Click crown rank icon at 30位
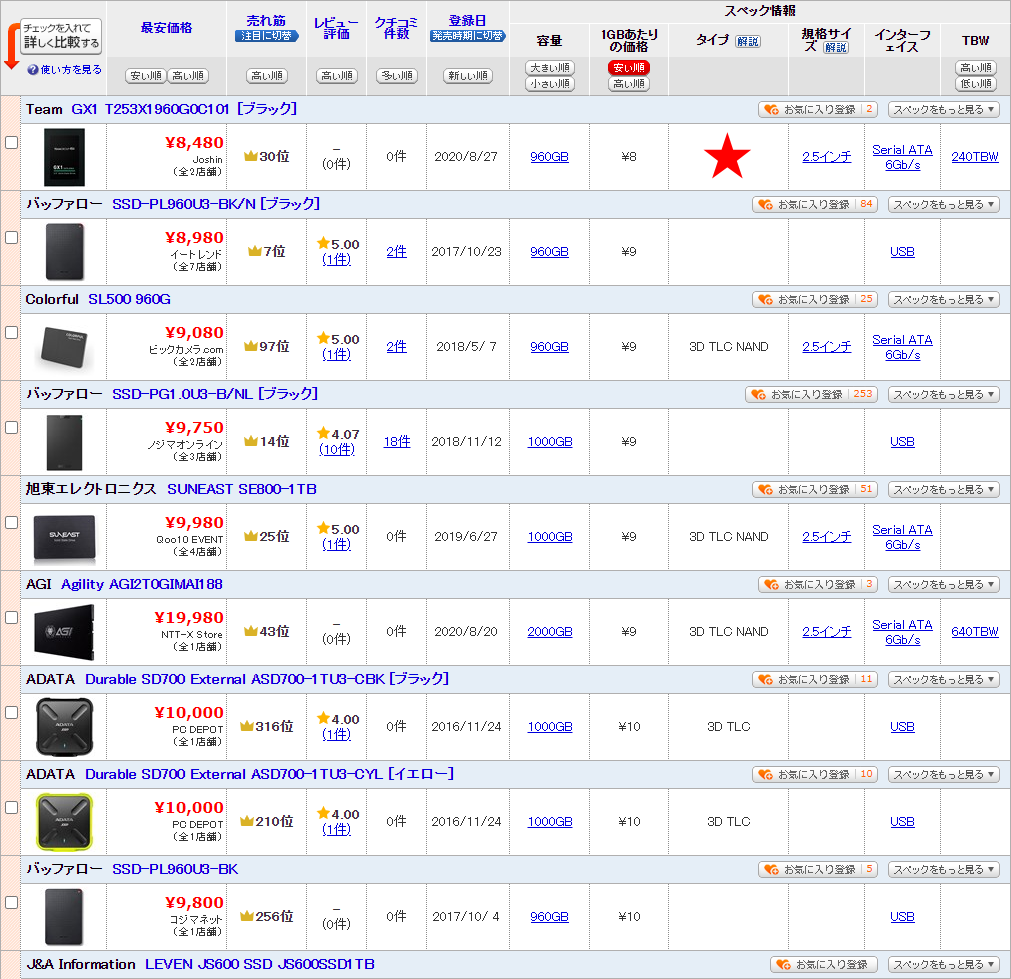1011x979 pixels. pos(251,156)
